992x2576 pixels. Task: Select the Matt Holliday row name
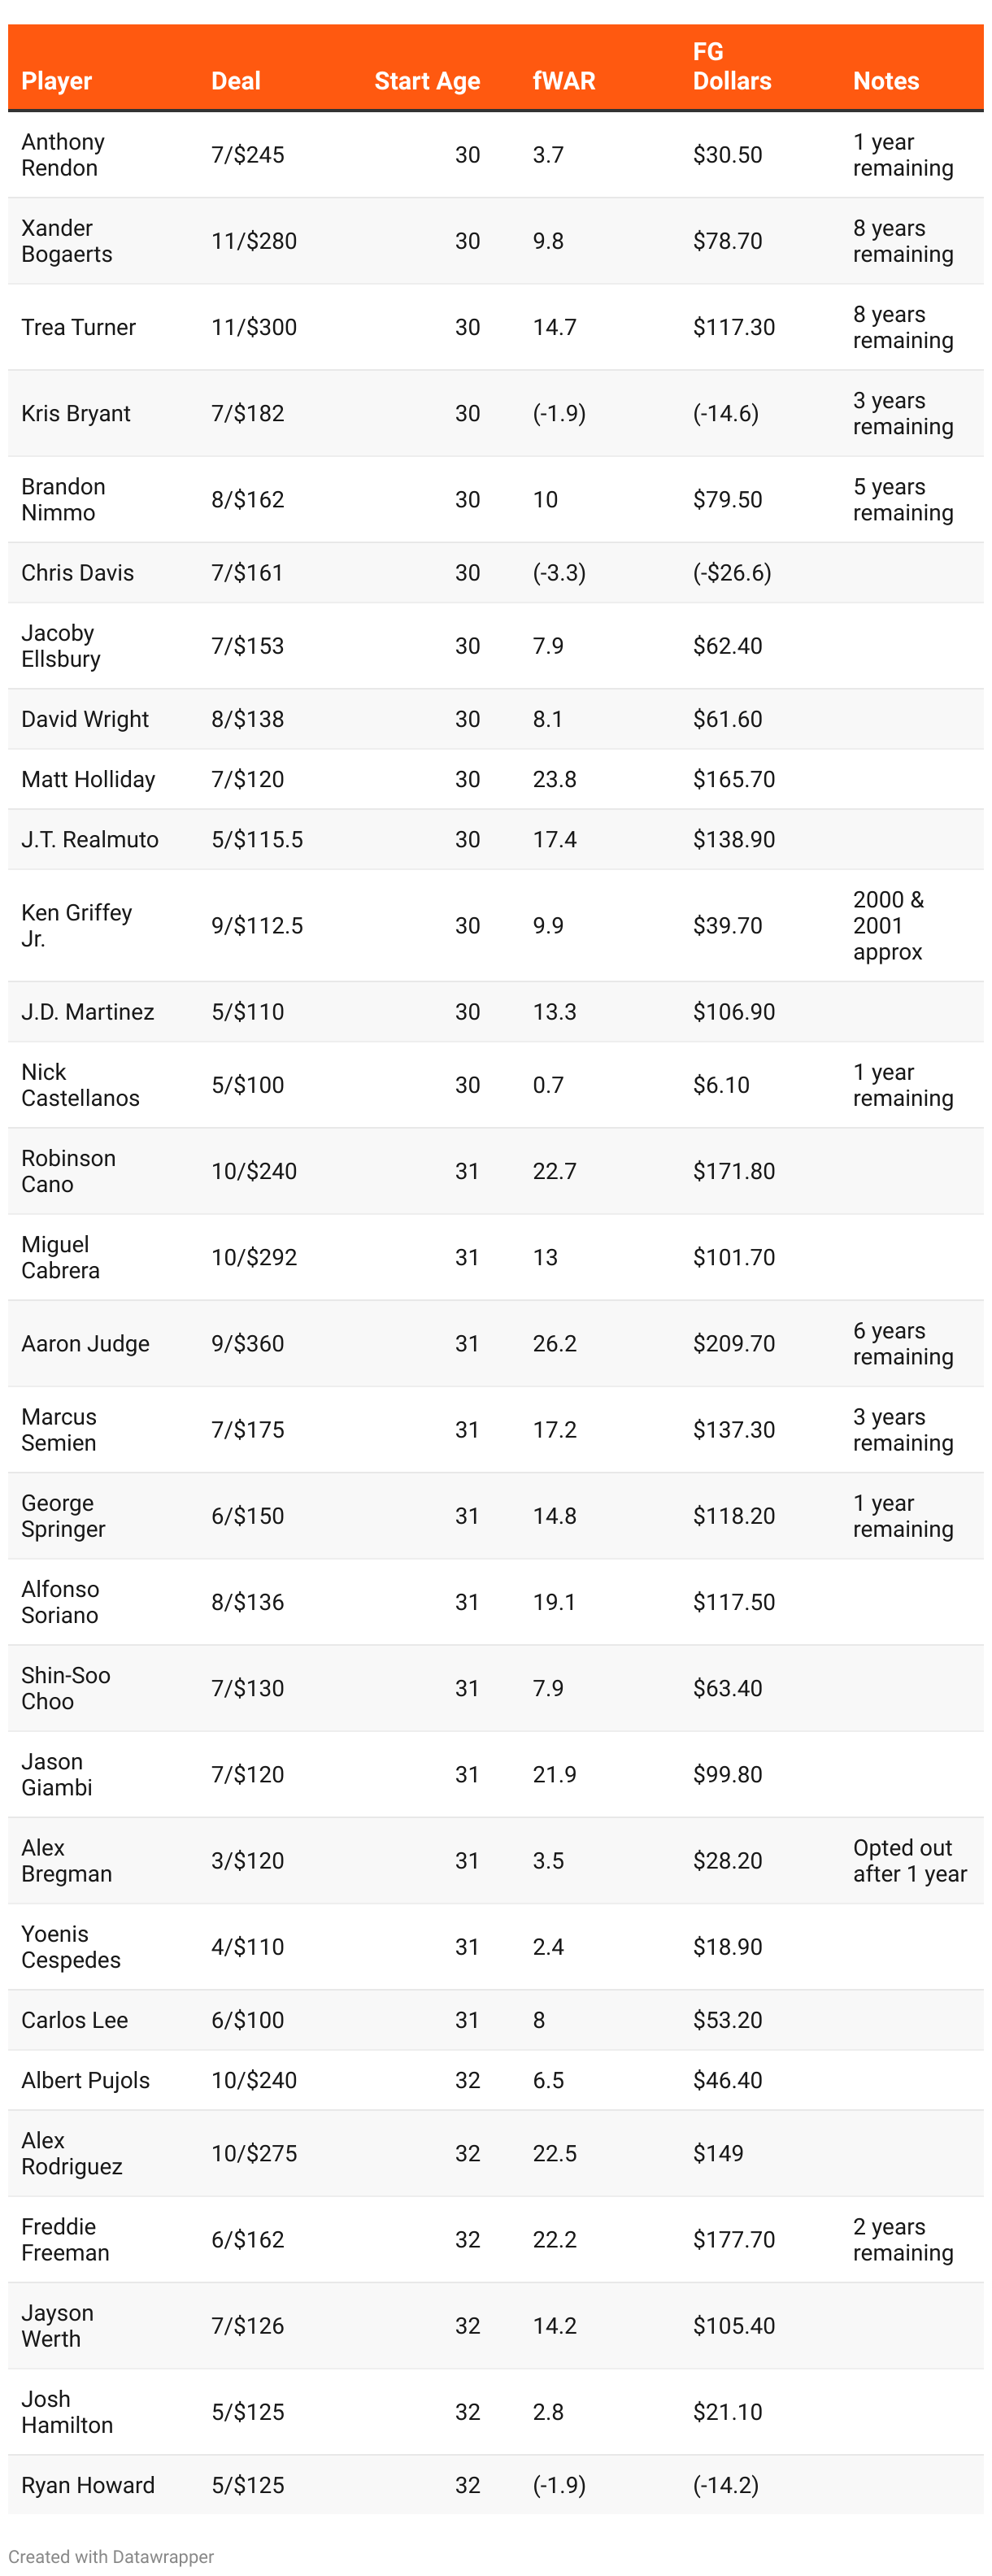click(88, 779)
